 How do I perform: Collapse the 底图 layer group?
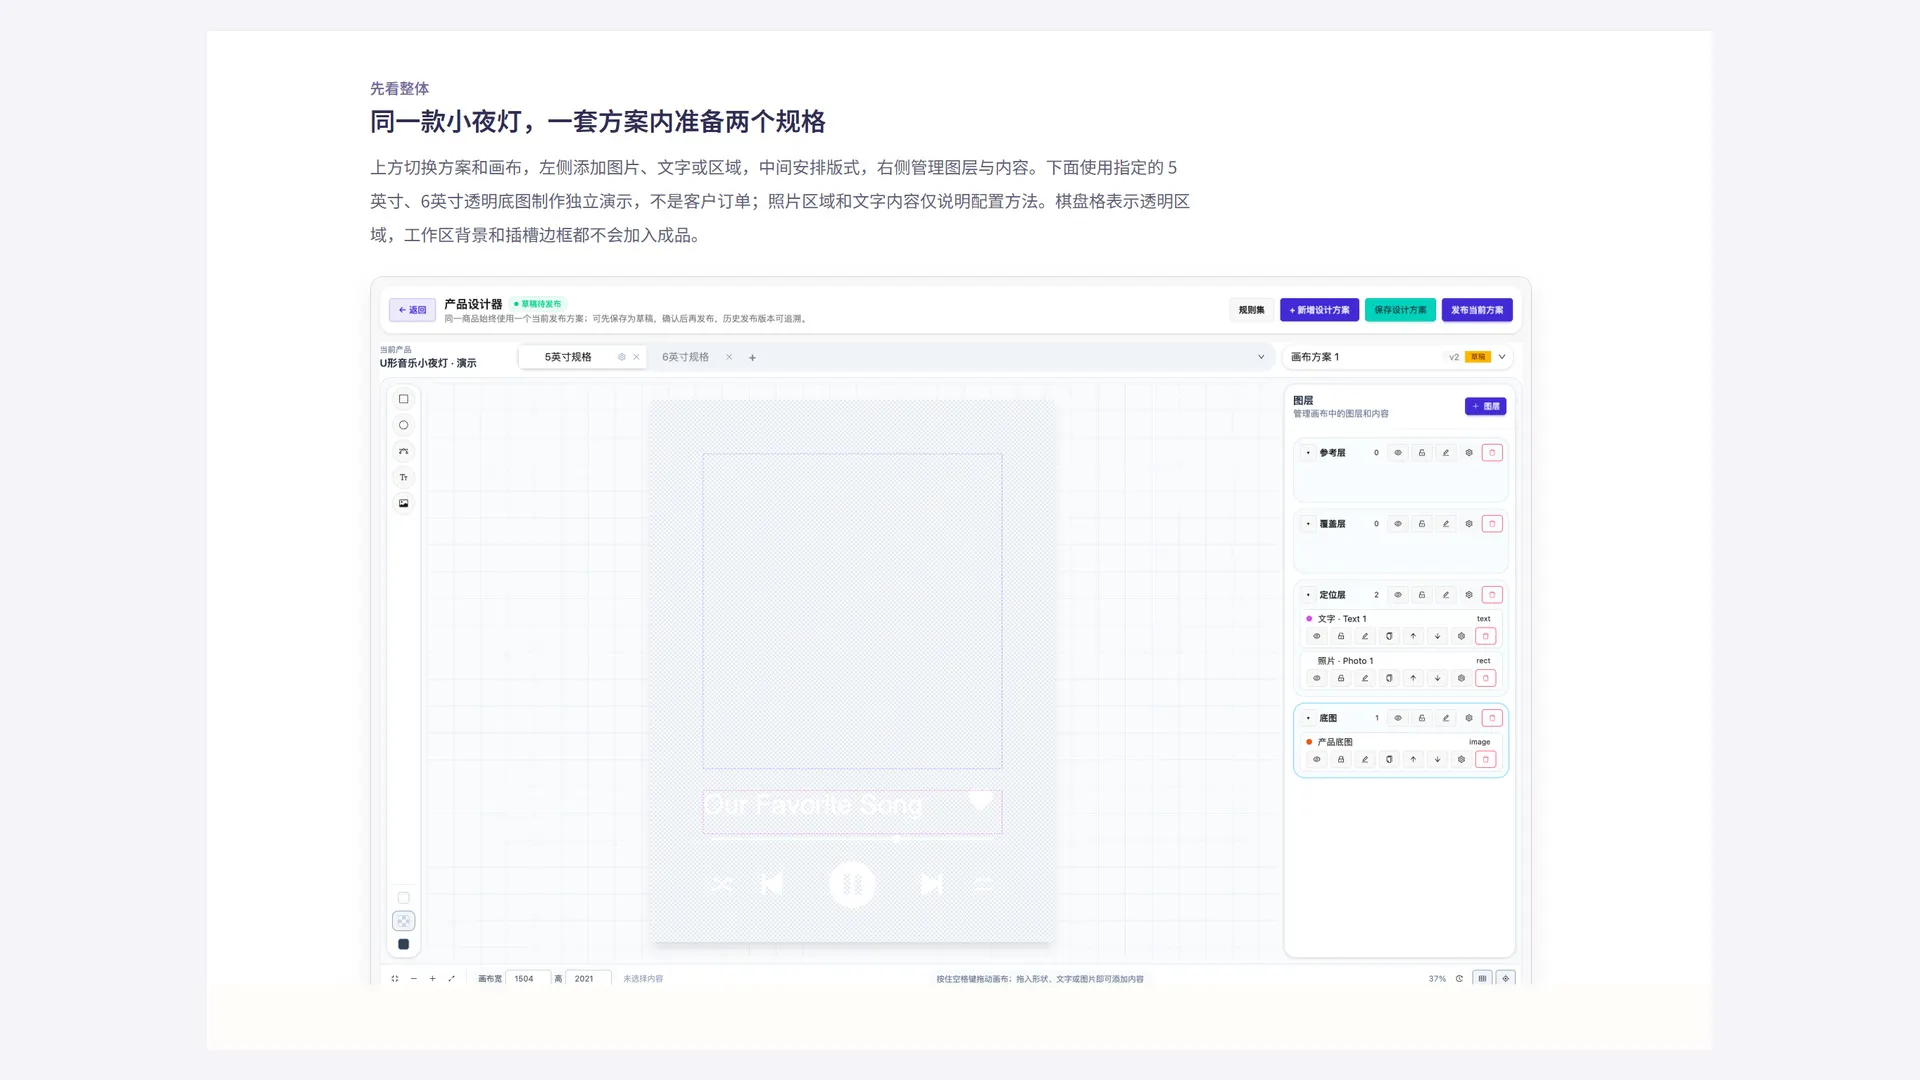1308,718
